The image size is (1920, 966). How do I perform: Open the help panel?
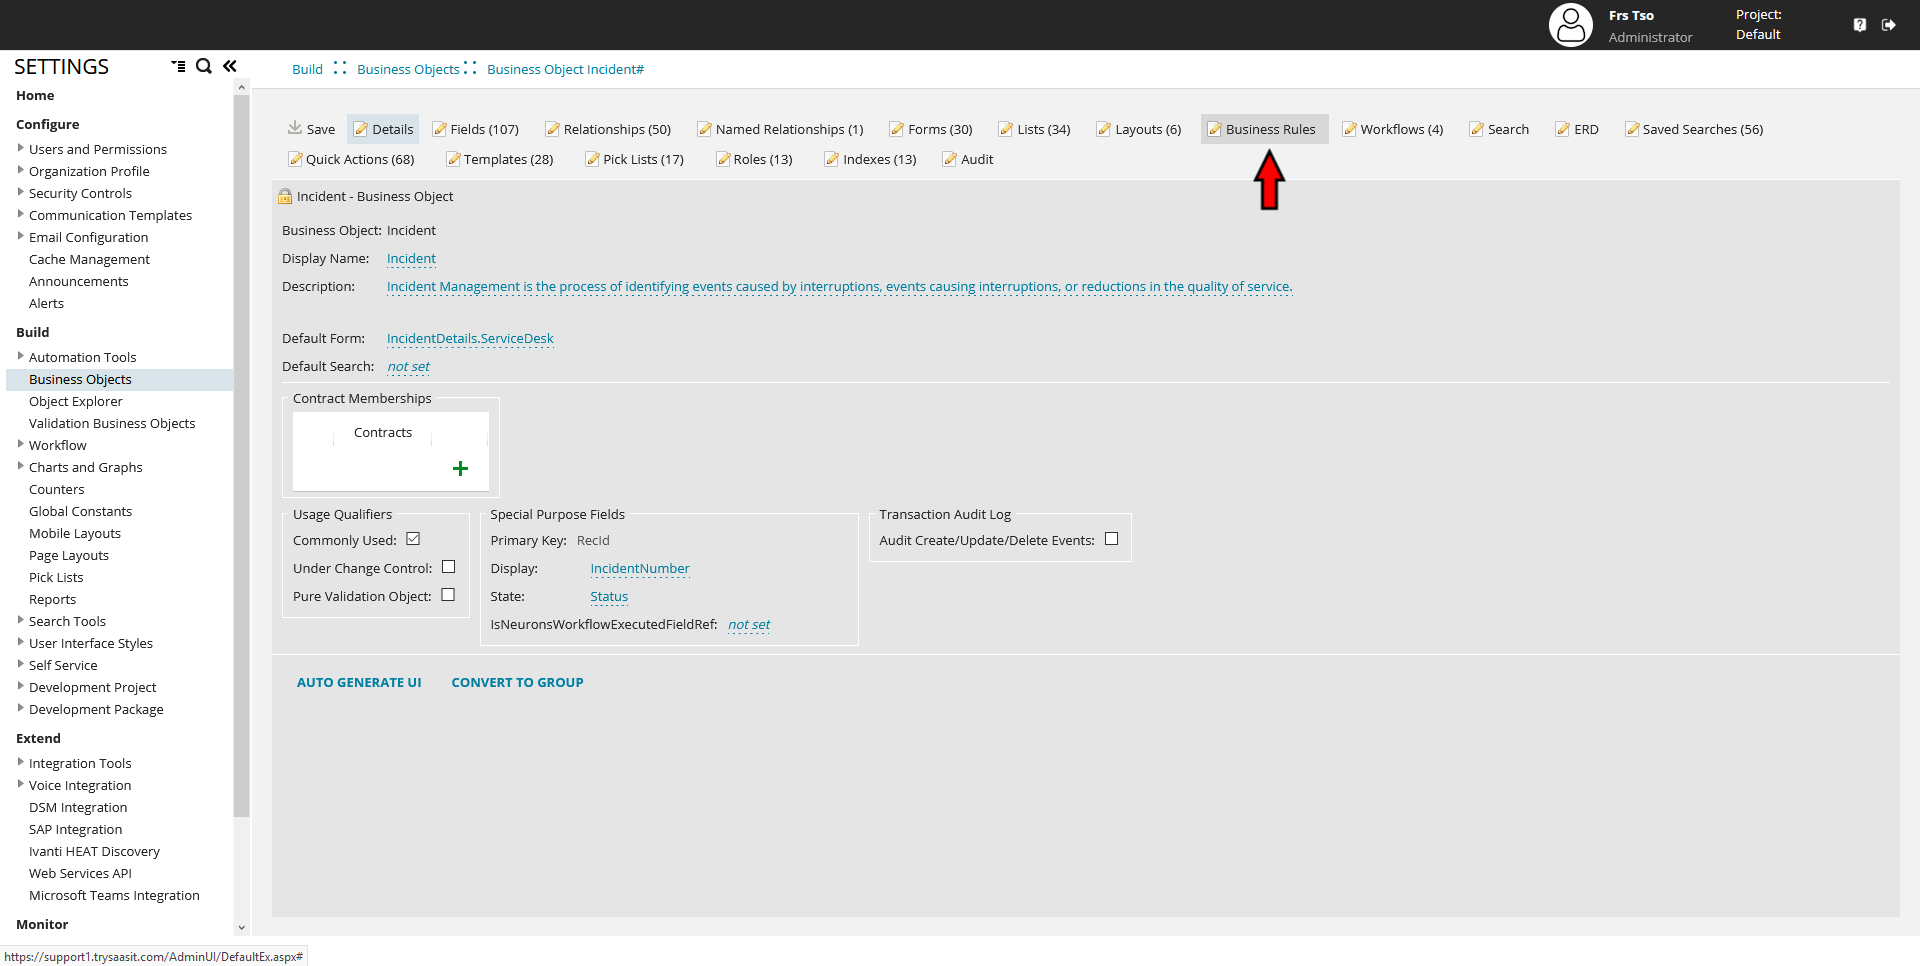pos(1860,24)
